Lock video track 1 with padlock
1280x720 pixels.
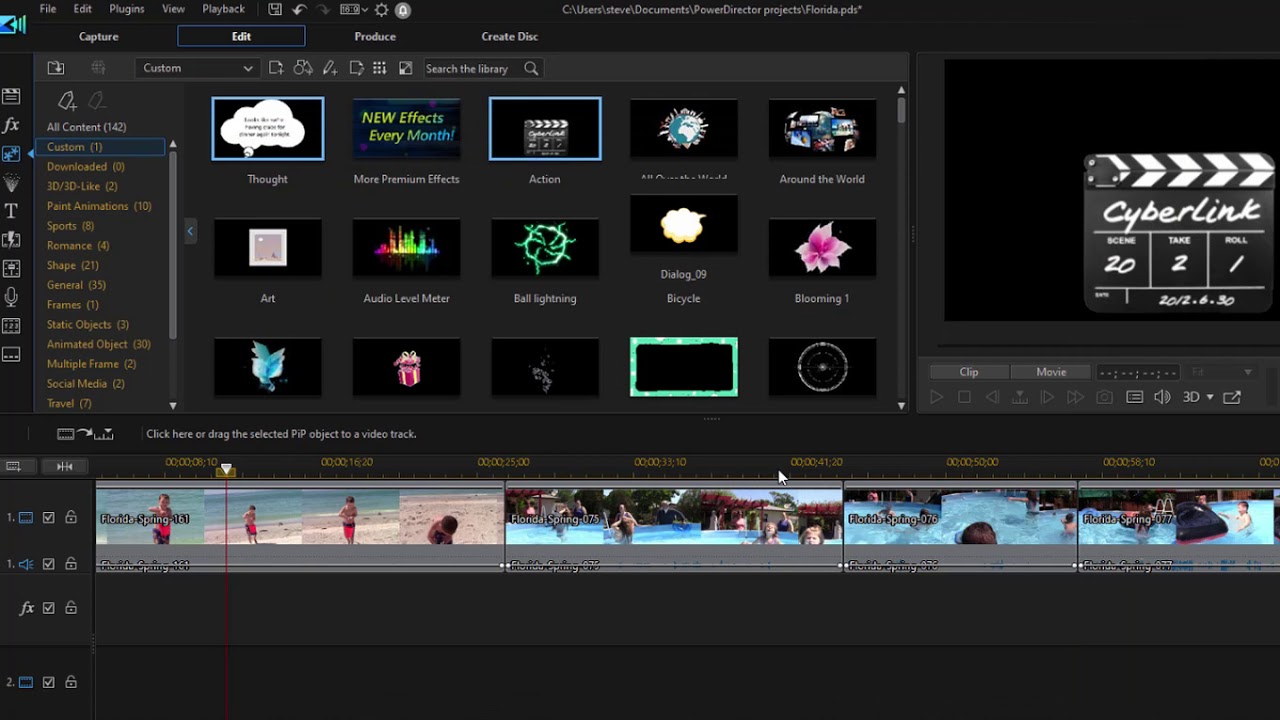(71, 518)
